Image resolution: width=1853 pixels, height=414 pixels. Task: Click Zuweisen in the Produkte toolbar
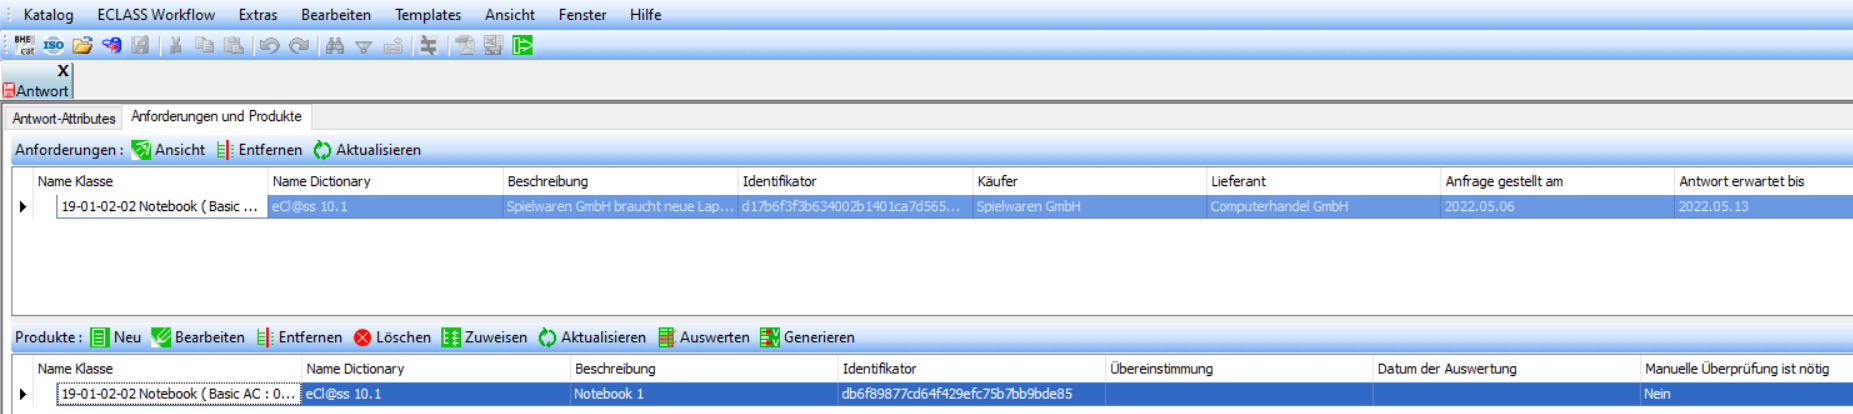(x=484, y=338)
